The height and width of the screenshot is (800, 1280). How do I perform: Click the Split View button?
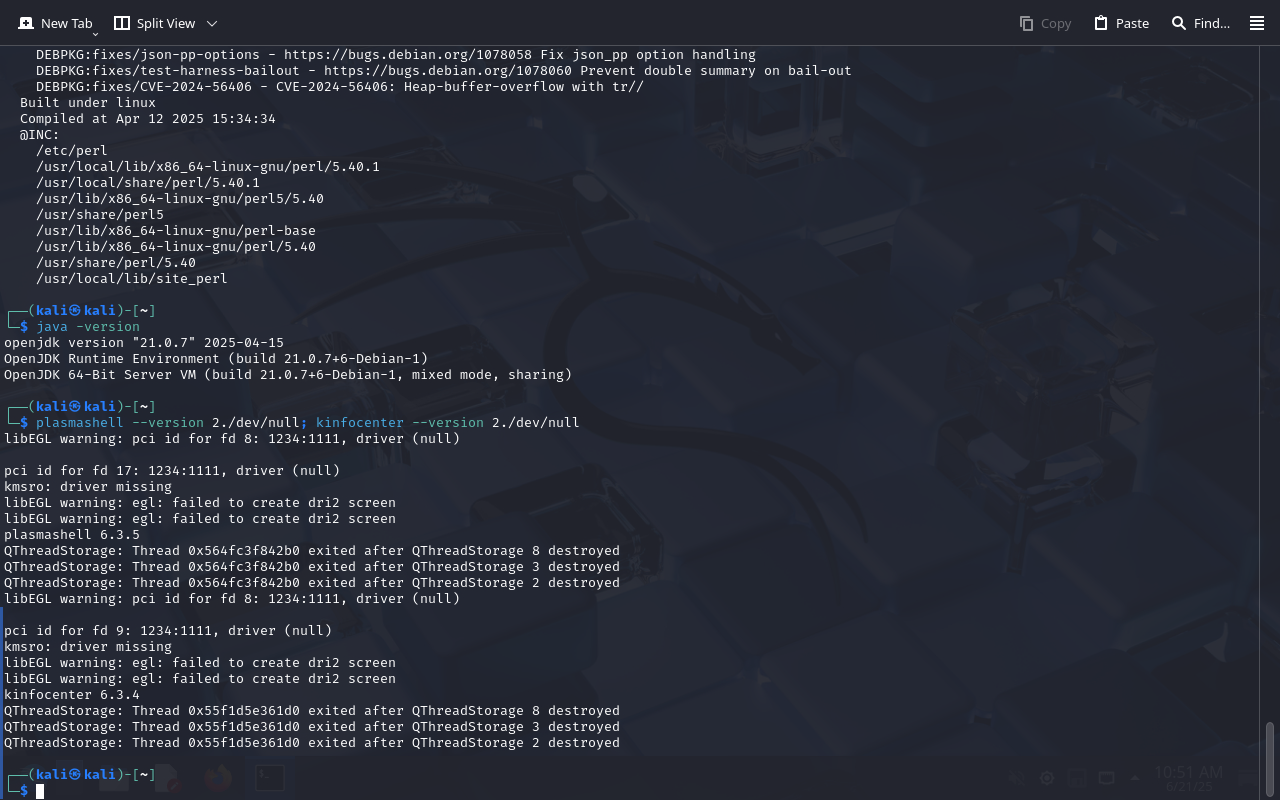point(155,23)
